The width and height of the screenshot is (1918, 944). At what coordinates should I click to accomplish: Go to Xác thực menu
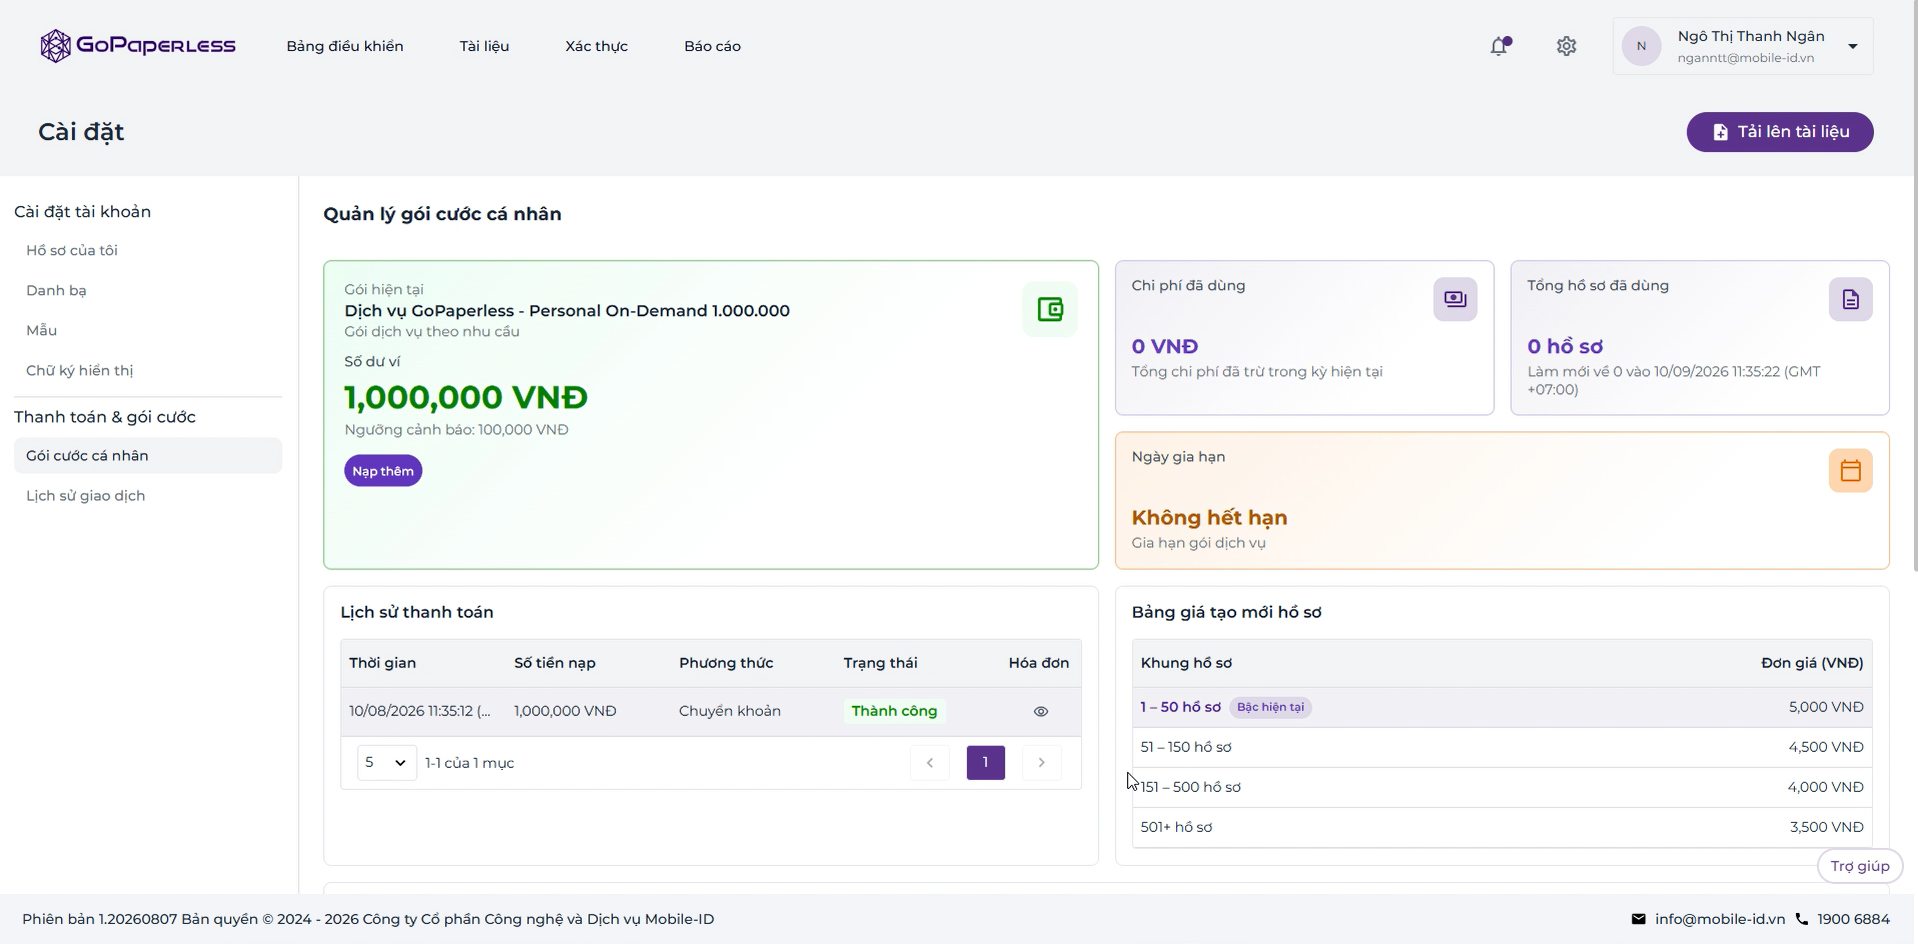(x=596, y=46)
